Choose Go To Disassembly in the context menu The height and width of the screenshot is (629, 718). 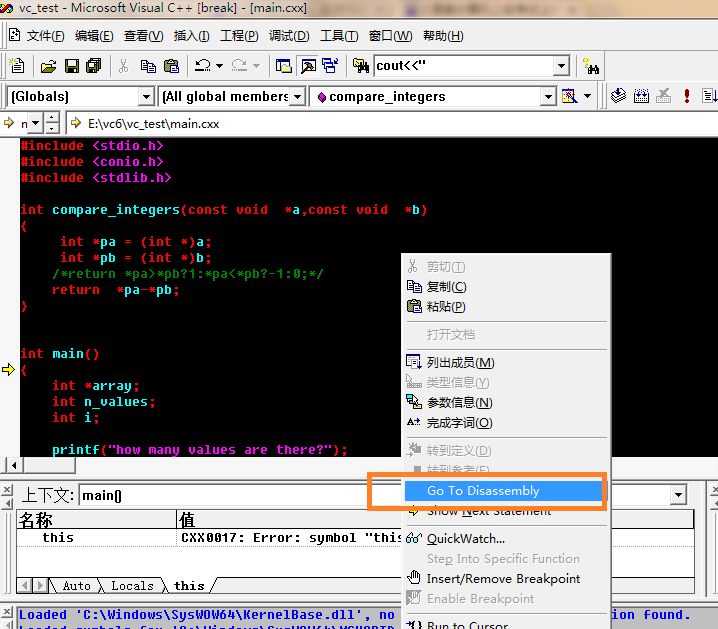[x=504, y=491]
